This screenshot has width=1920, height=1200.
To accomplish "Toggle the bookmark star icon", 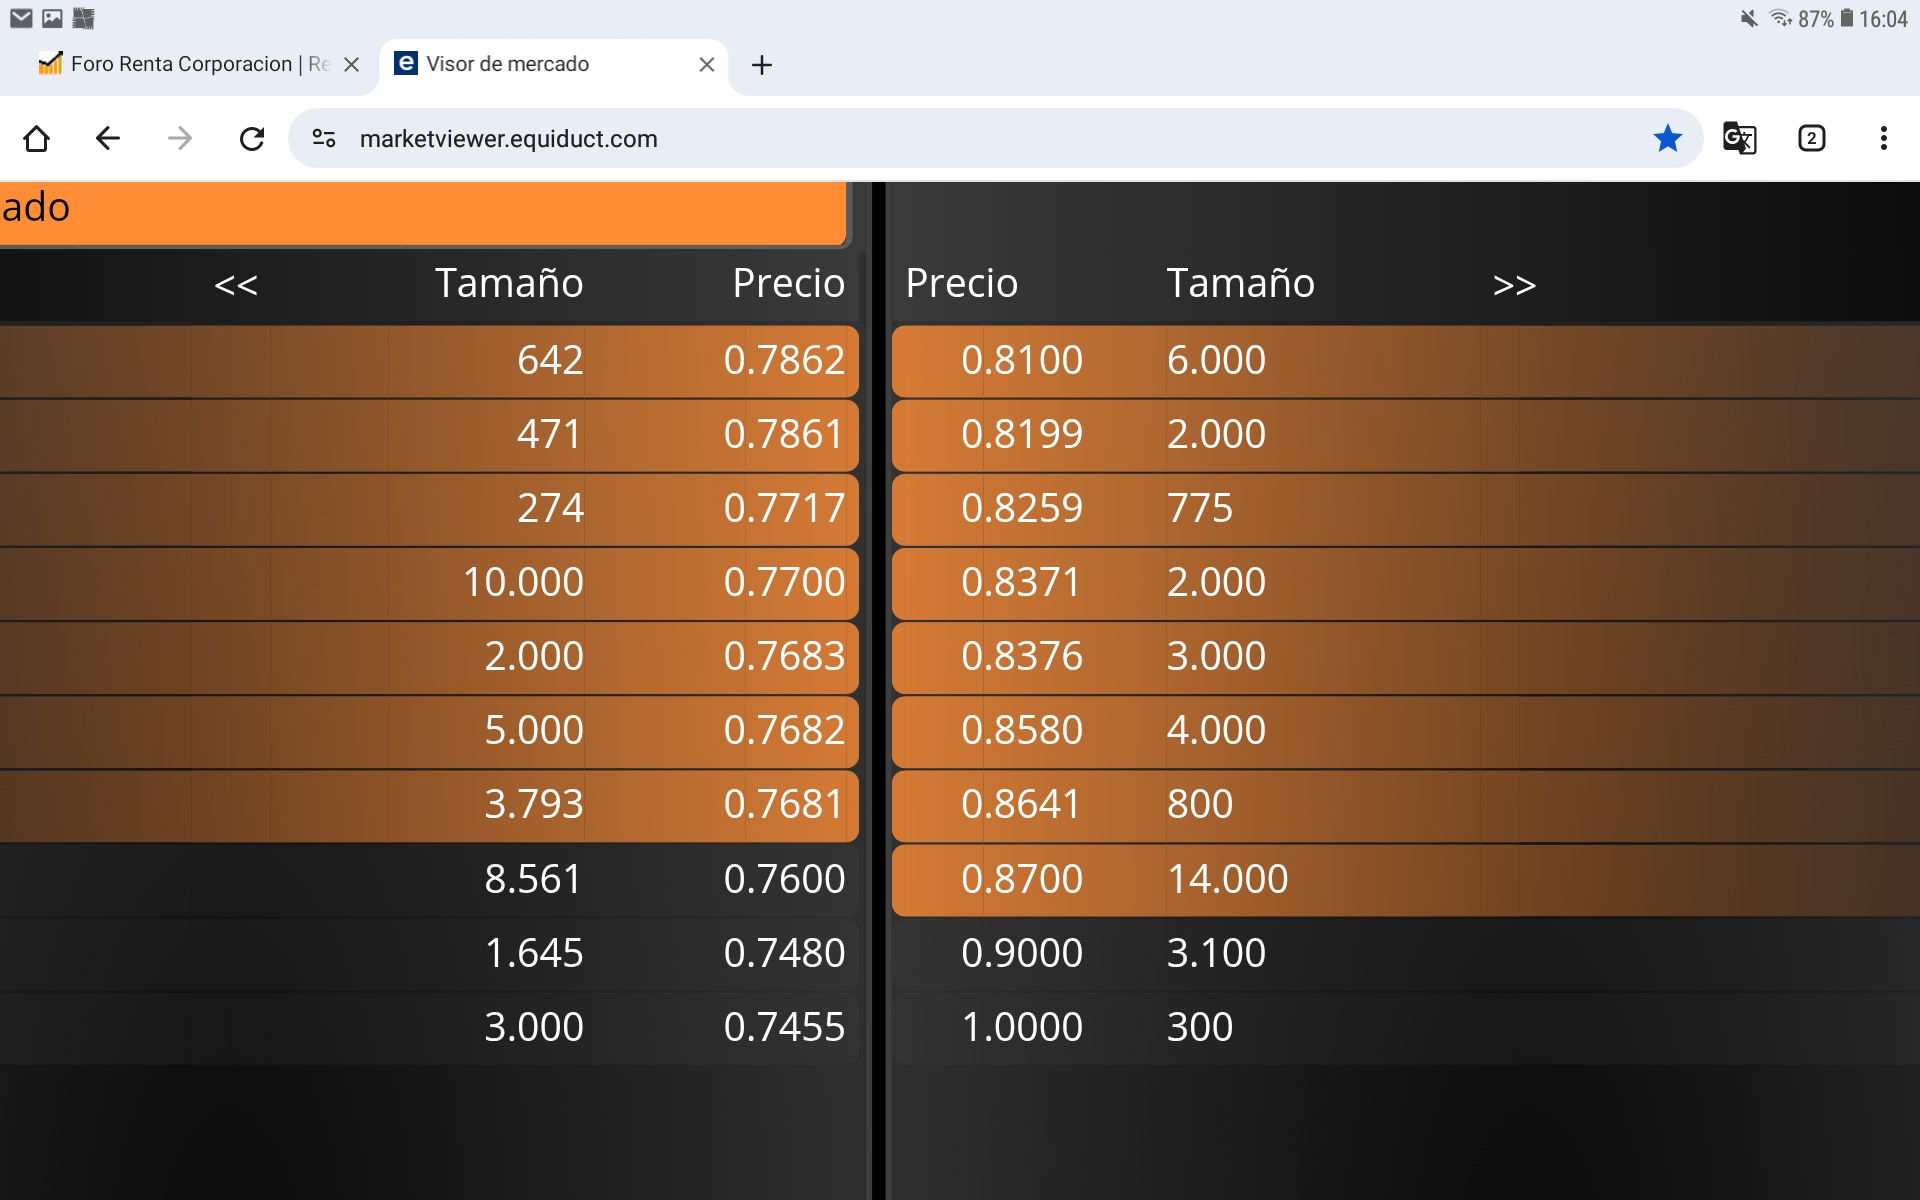I will (1667, 138).
